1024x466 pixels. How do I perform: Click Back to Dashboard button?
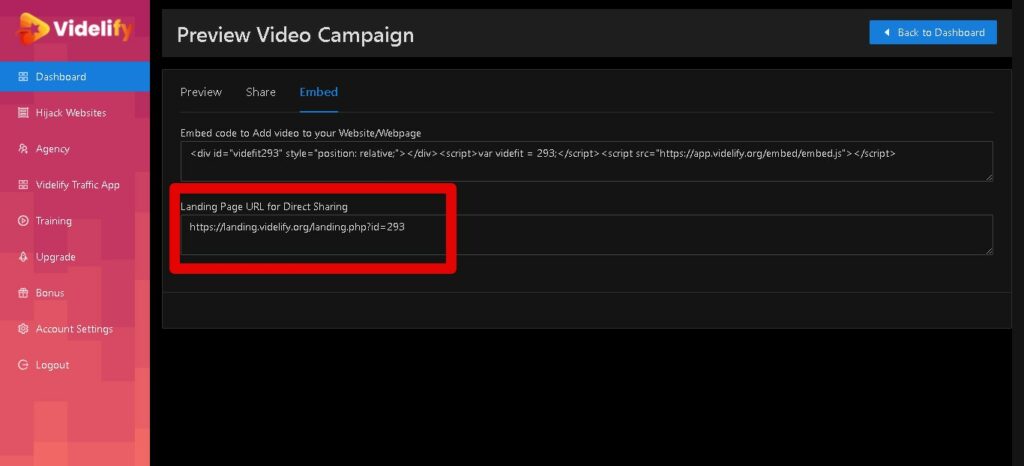[x=933, y=32]
